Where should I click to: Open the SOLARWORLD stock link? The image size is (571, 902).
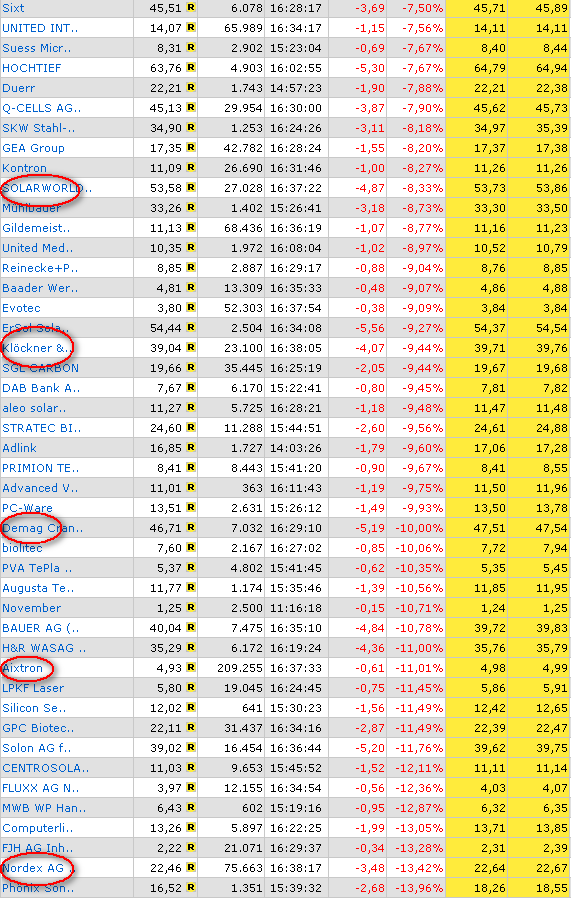click(x=47, y=188)
